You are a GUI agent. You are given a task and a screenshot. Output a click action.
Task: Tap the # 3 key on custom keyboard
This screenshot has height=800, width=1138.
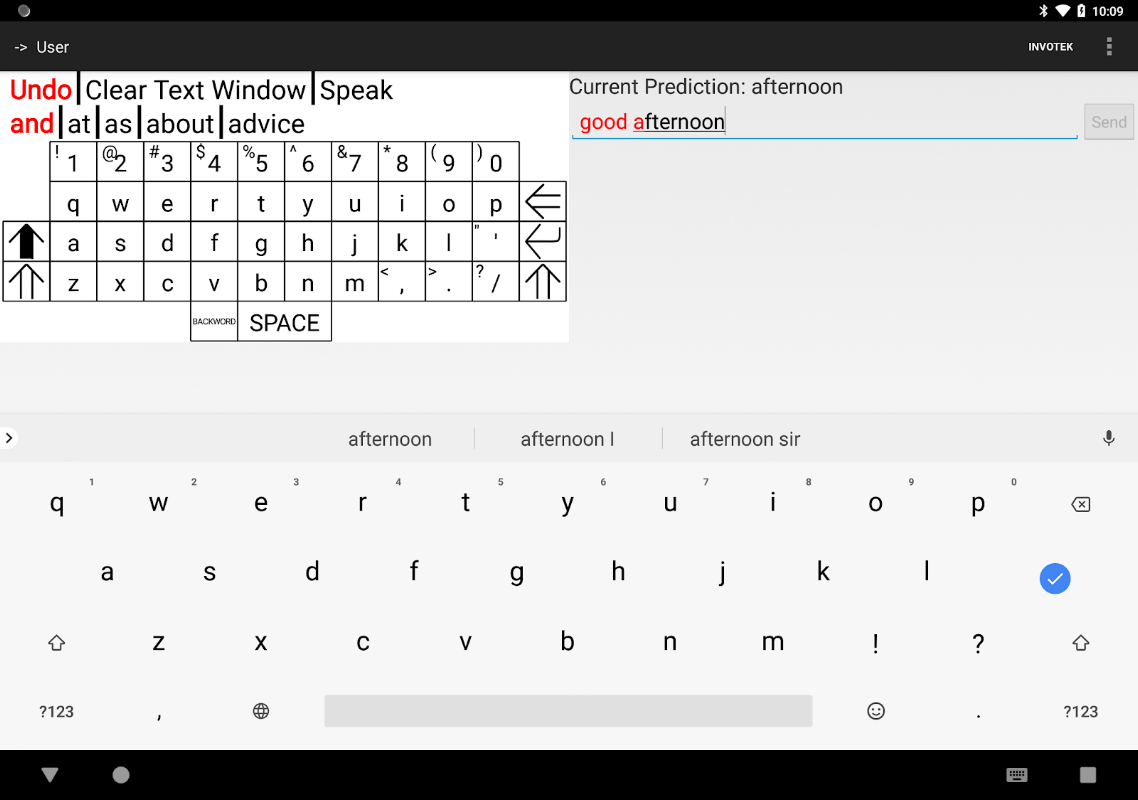pyautogui.click(x=167, y=161)
